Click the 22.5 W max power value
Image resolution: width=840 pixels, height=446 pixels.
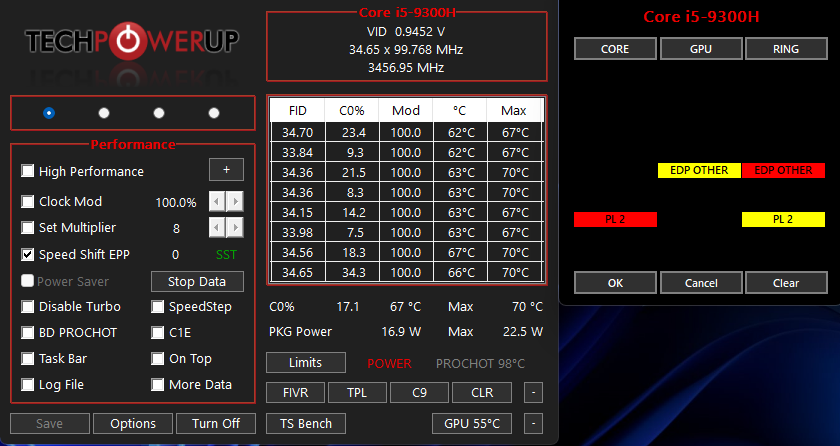(x=523, y=332)
